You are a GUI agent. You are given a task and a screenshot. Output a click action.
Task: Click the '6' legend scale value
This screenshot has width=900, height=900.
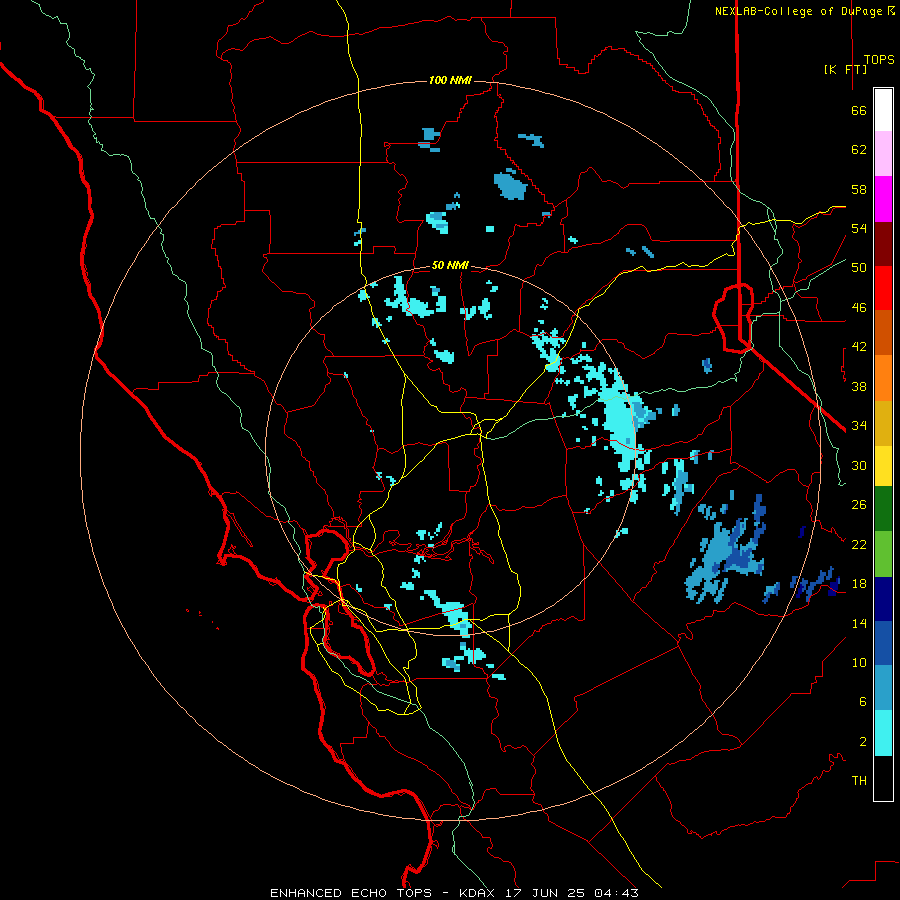point(862,702)
